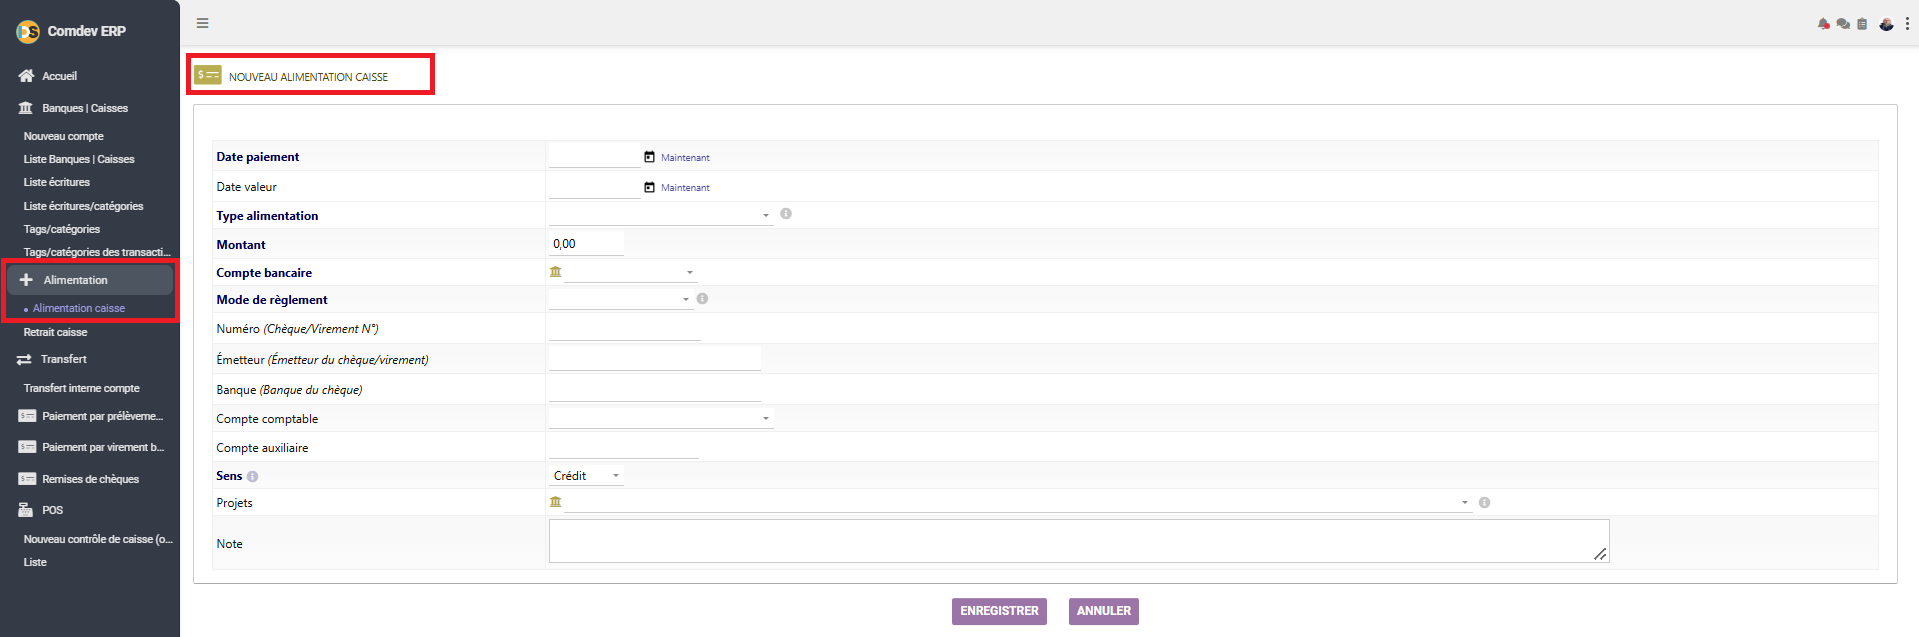
Task: Toggle the hamburger sidebar menu
Action: click(203, 23)
